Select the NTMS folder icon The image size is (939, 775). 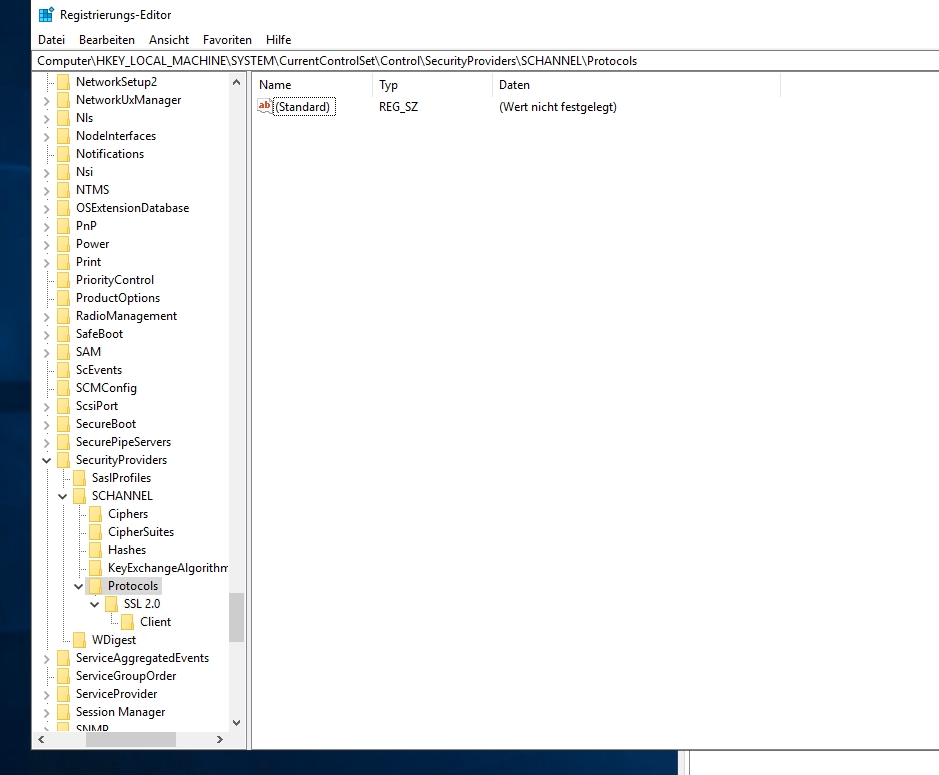coord(63,190)
